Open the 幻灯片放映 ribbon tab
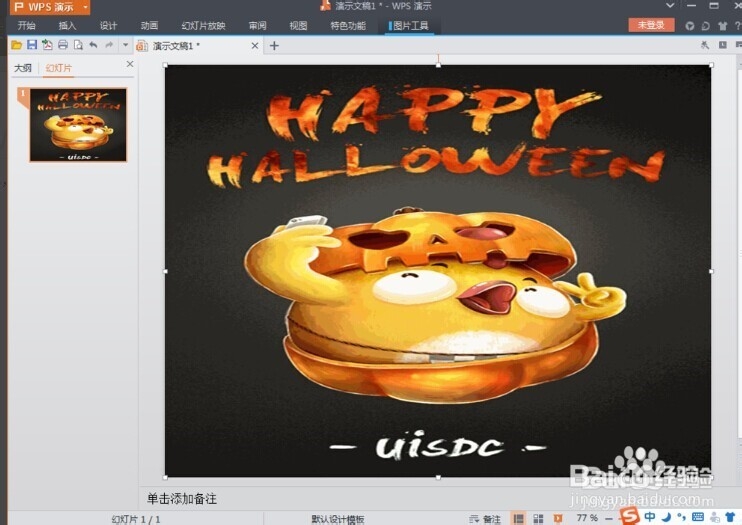The image size is (742, 525). pyautogui.click(x=203, y=26)
